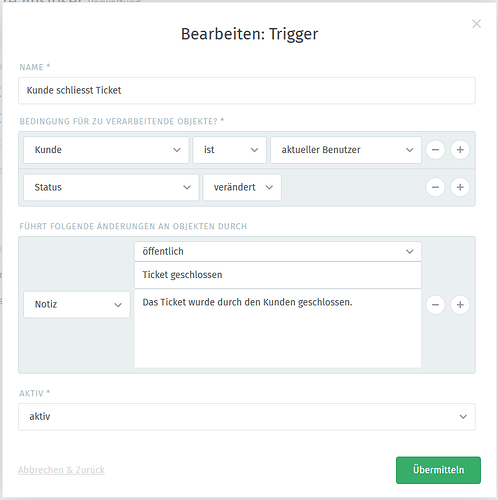Remove the Notiz action row with minus
The height and width of the screenshot is (500, 498).
point(435,305)
